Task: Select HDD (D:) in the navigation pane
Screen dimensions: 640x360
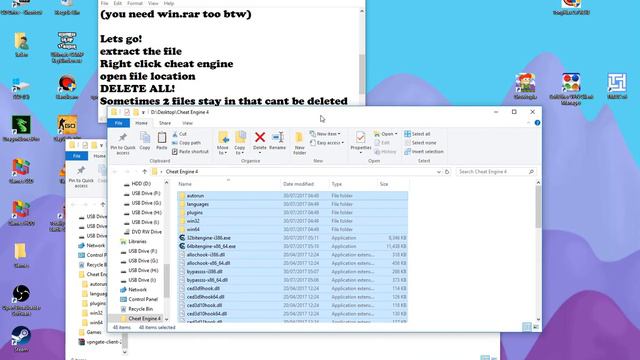Action: [x=137, y=184]
